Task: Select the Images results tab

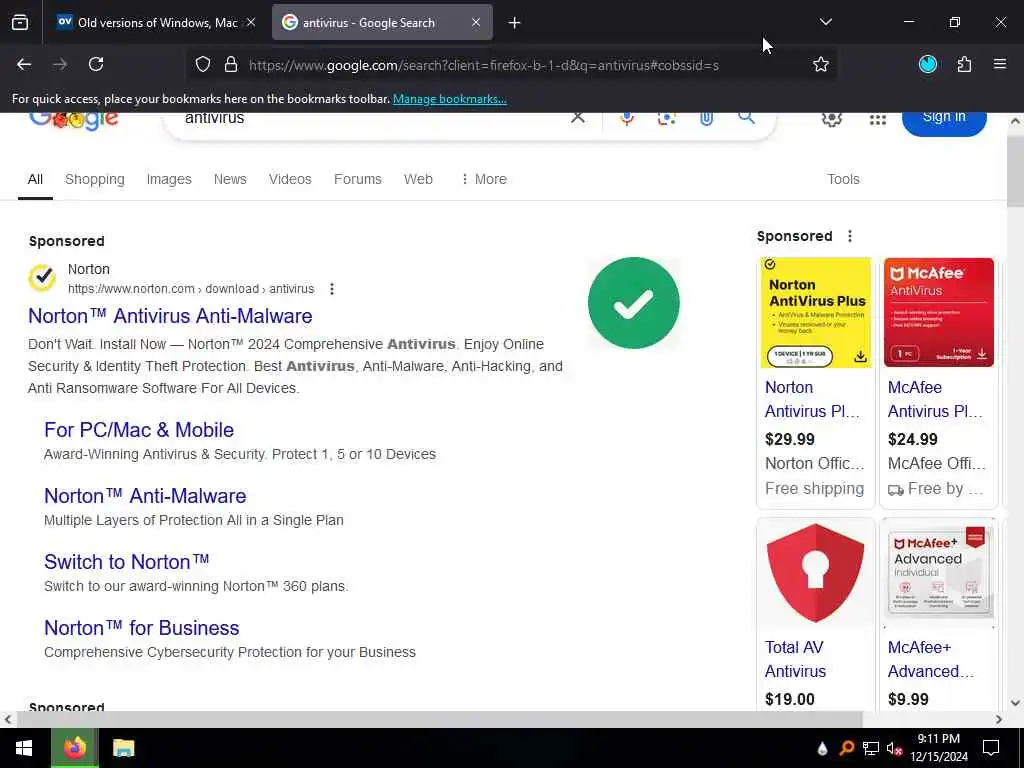Action: 169,179
